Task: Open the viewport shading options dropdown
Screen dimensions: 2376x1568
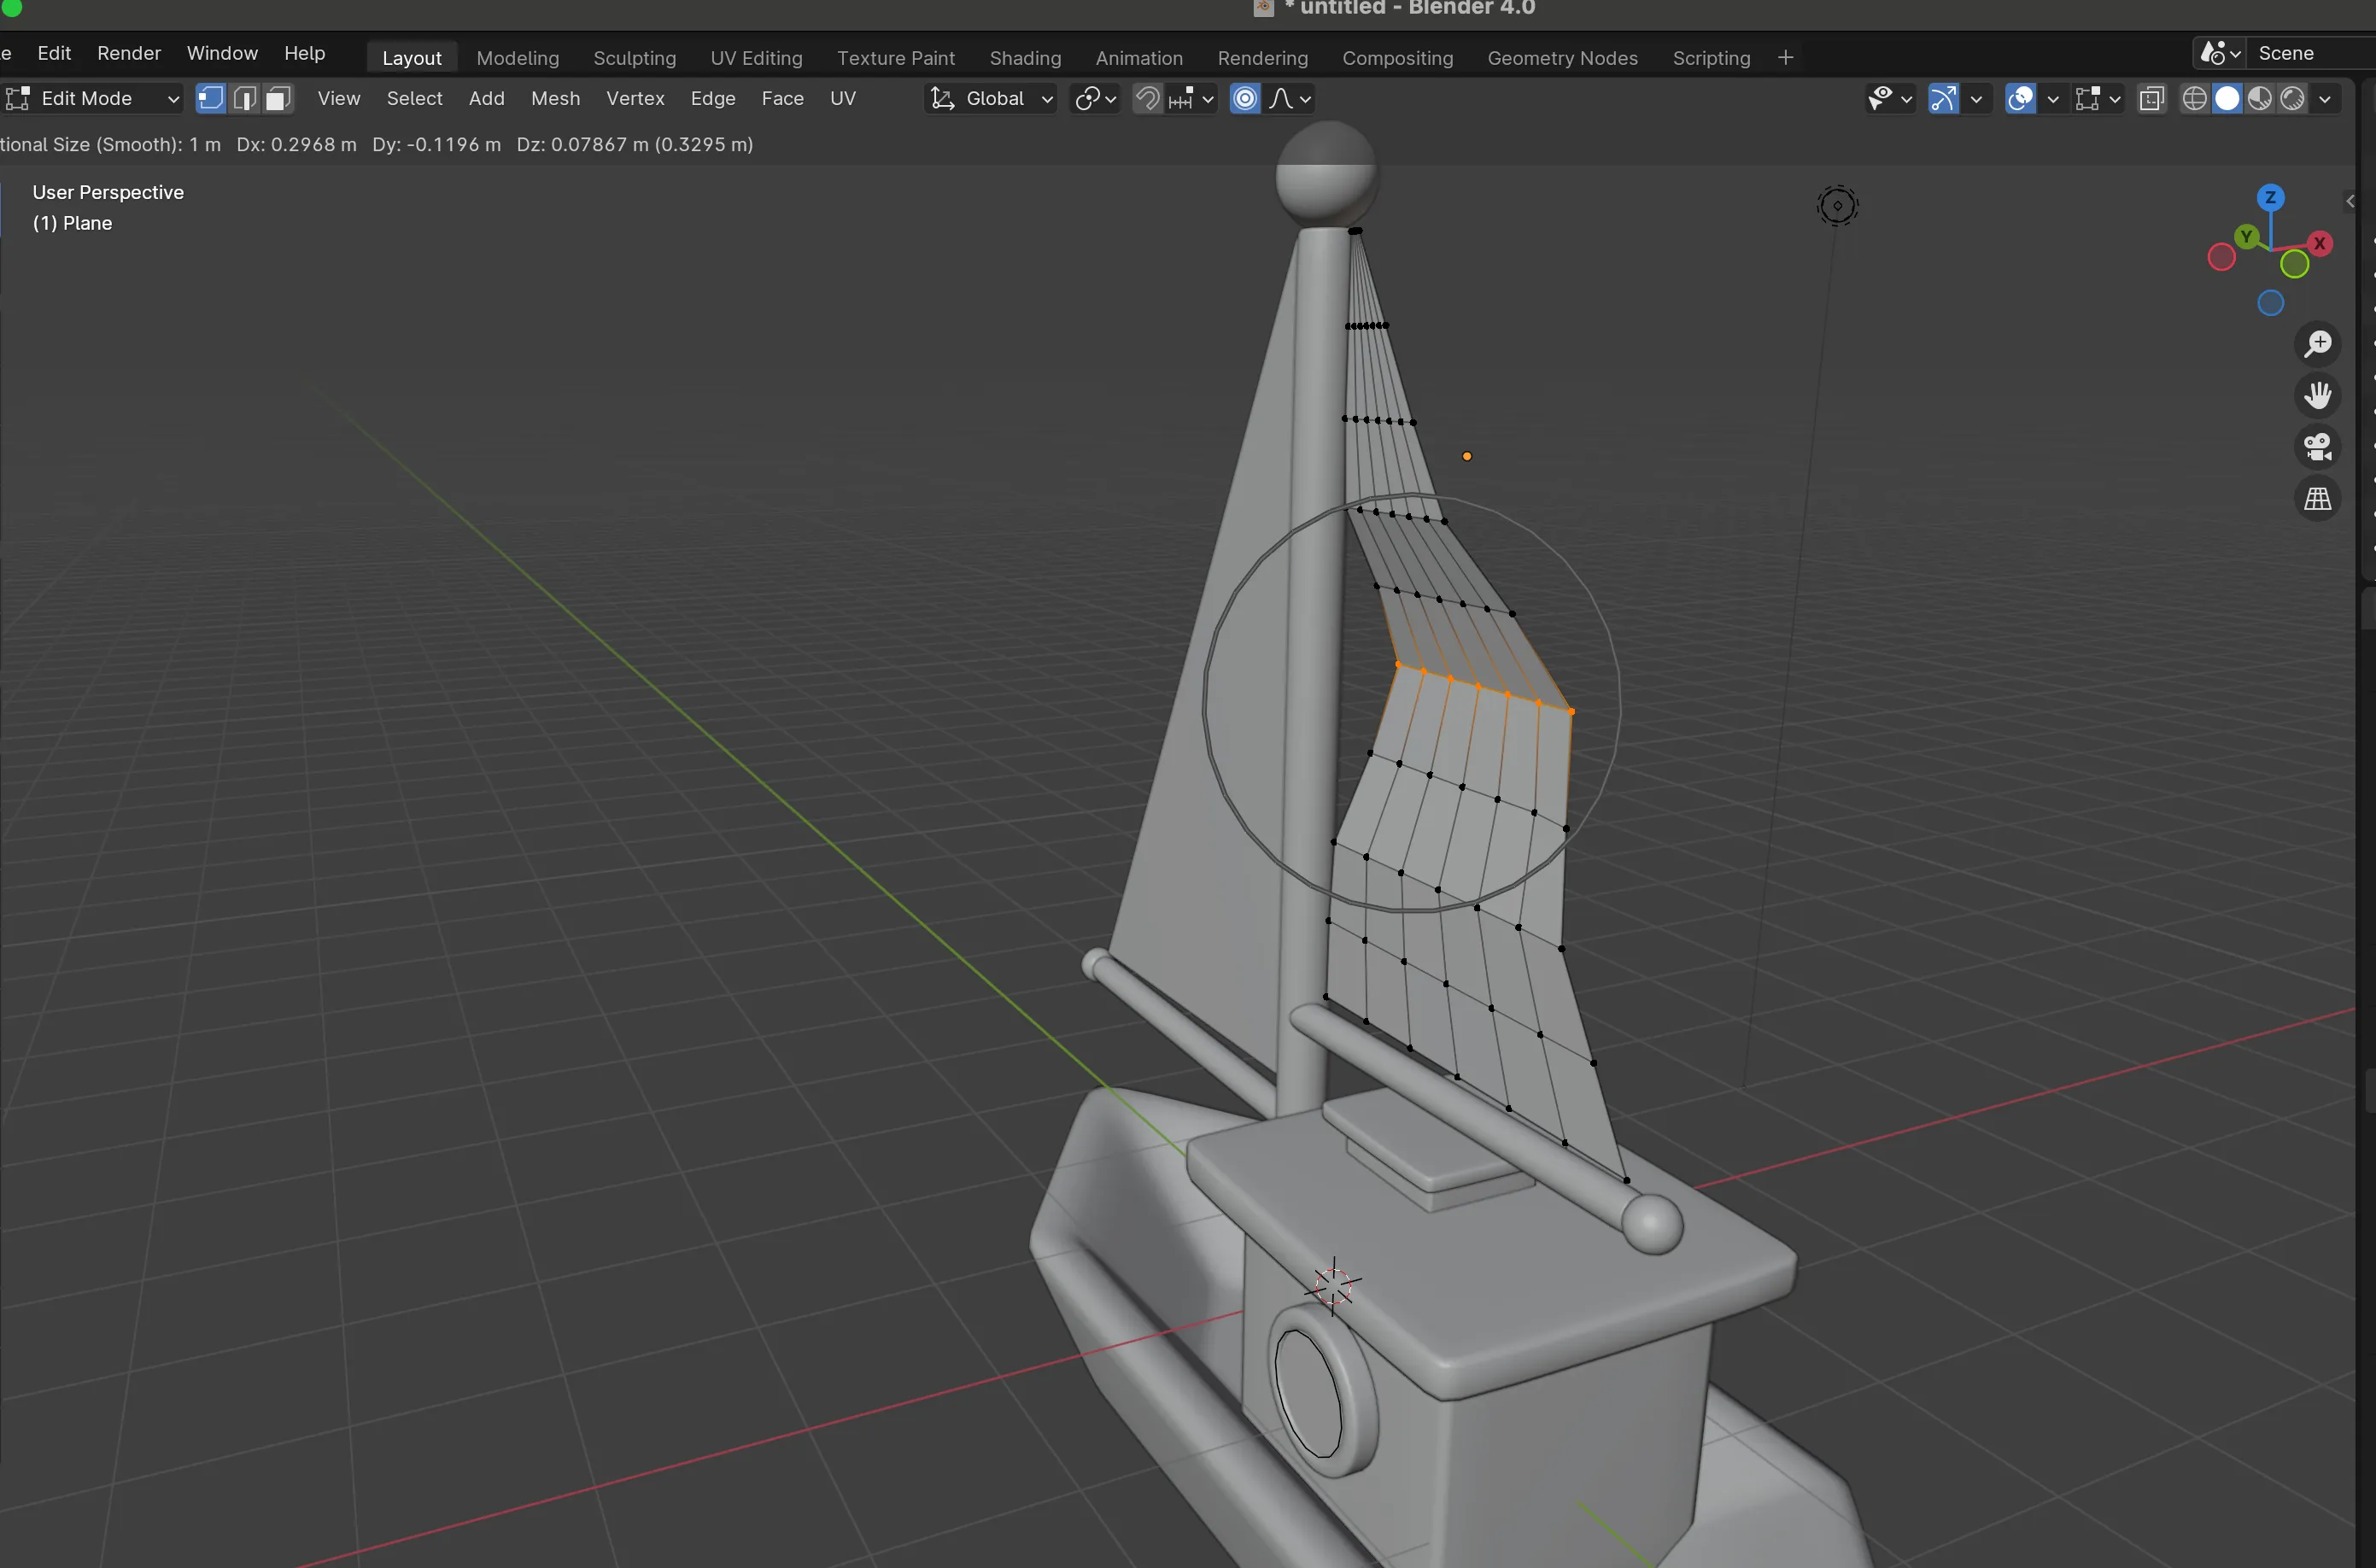Action: click(x=2325, y=98)
